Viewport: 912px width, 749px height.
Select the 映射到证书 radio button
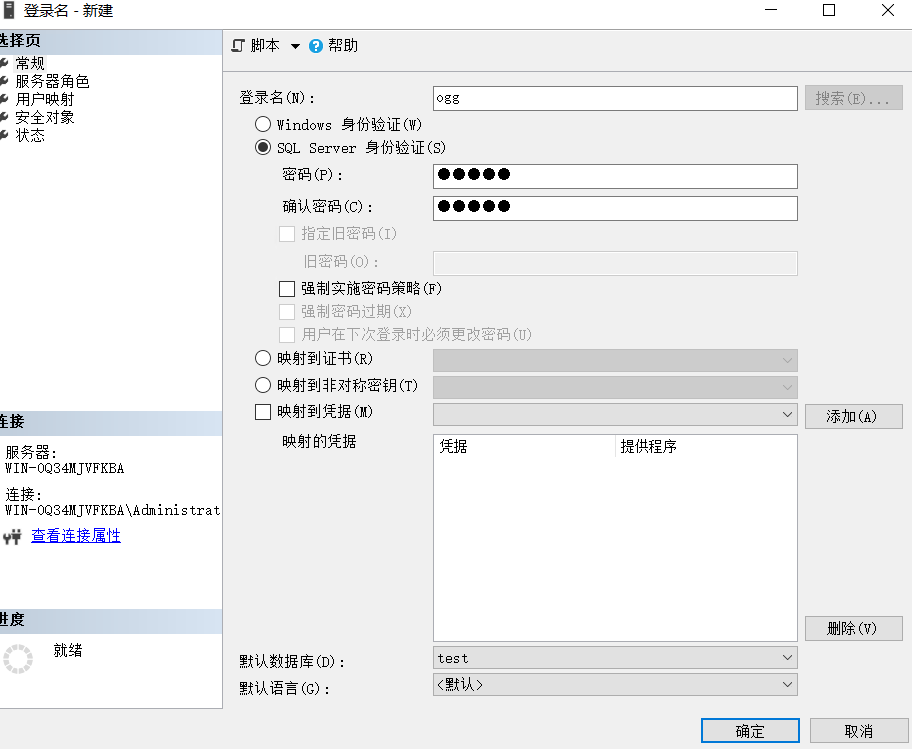click(x=263, y=358)
